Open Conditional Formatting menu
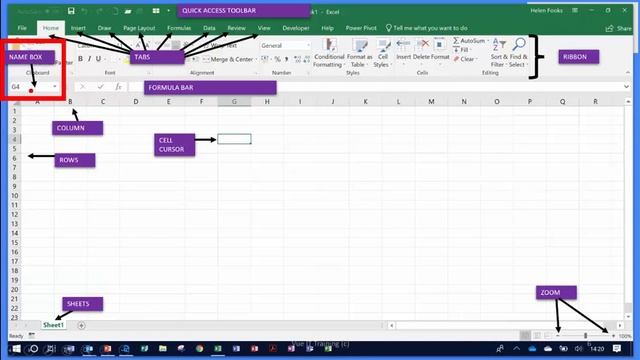 329,53
